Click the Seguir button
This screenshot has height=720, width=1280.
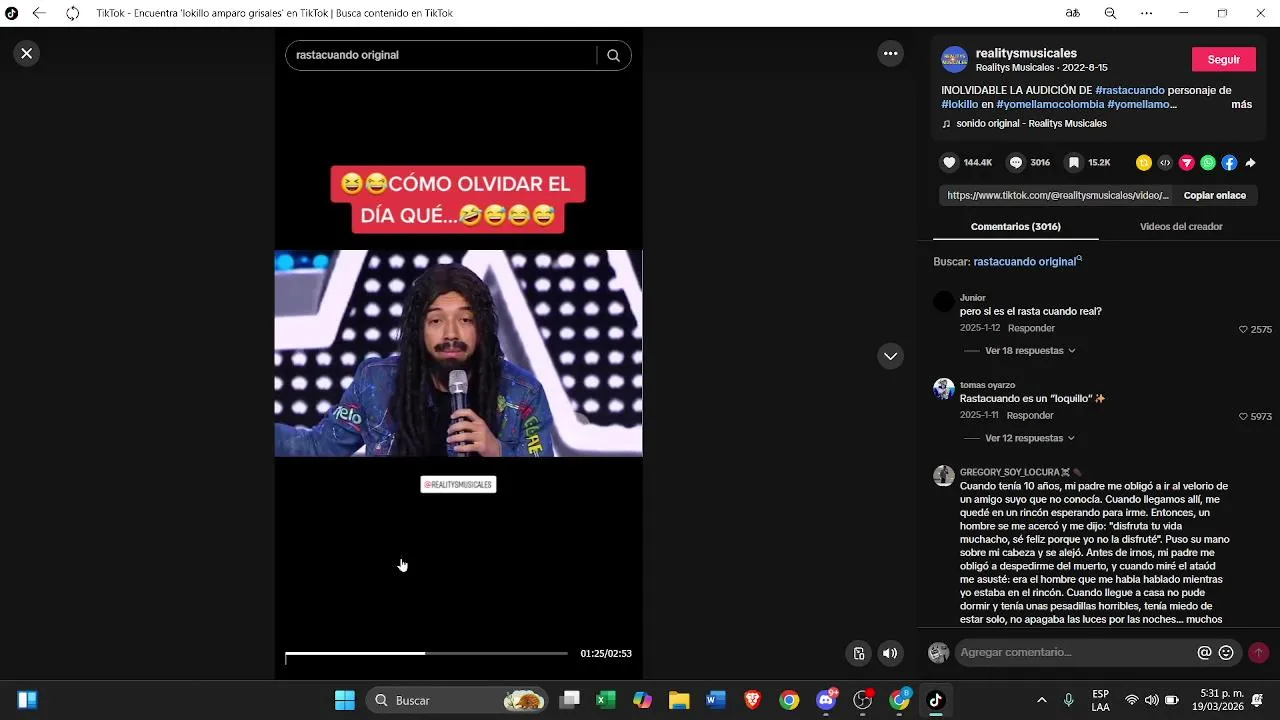click(x=1223, y=60)
